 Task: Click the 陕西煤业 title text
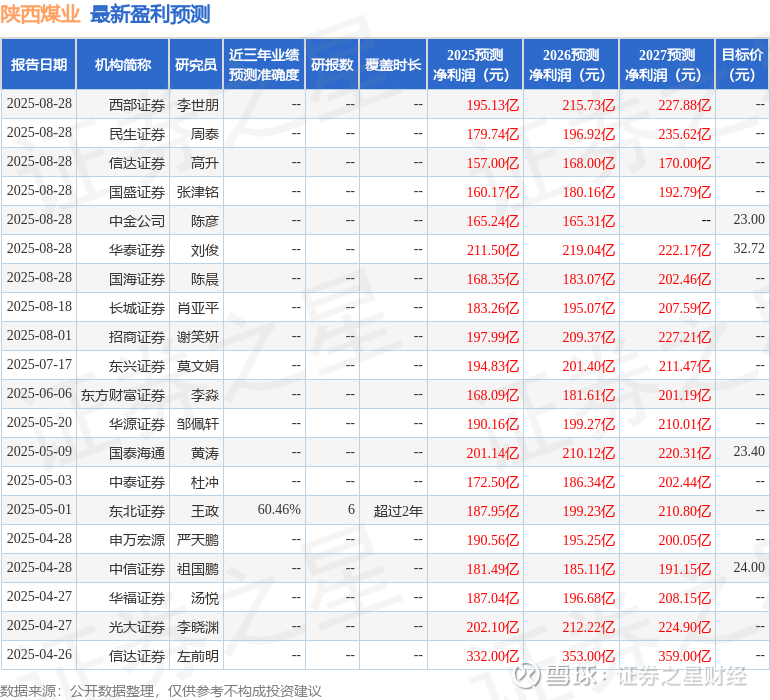pyautogui.click(x=40, y=14)
